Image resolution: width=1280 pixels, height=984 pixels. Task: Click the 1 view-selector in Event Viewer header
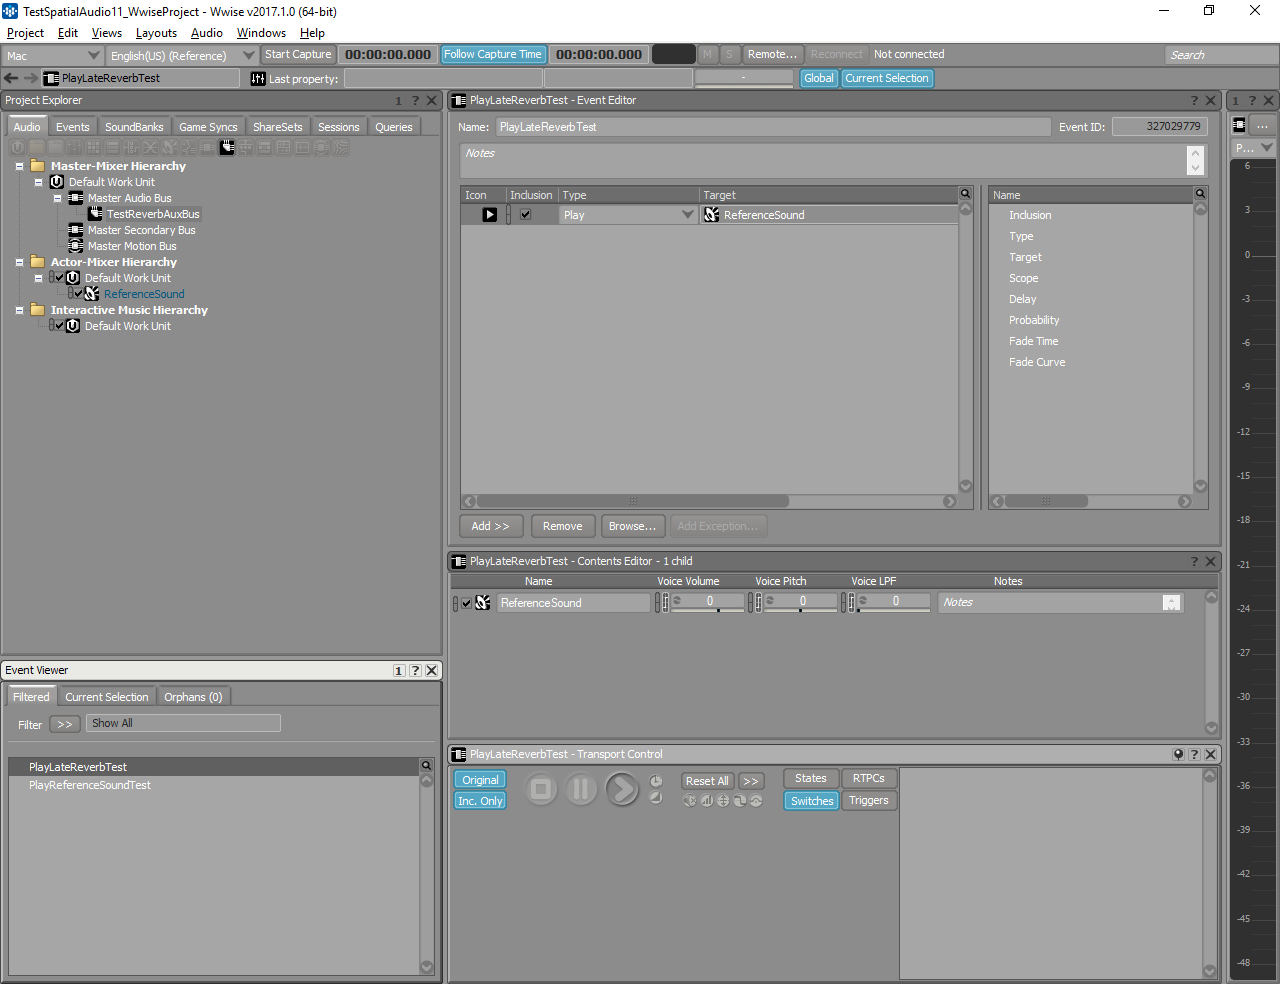tap(398, 671)
